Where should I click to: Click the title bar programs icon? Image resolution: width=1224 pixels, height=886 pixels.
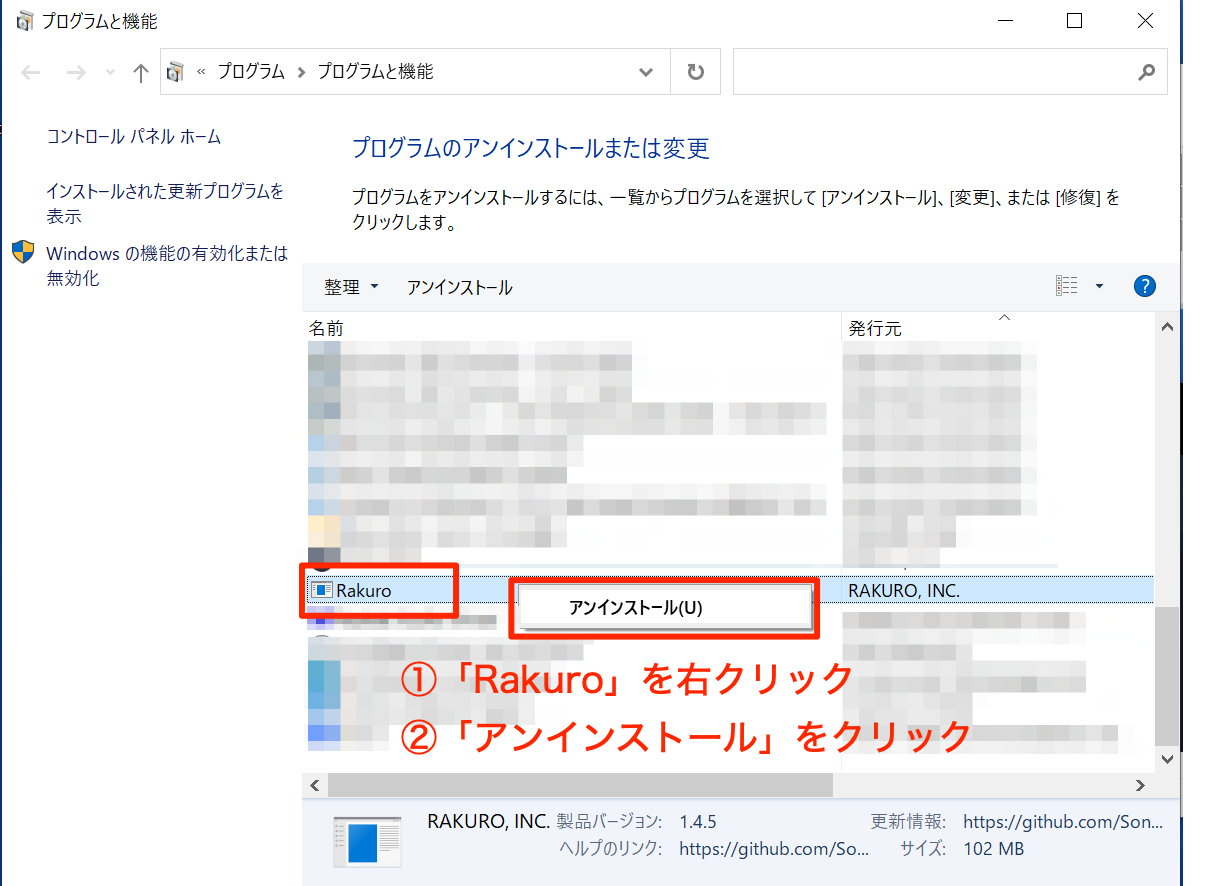pos(24,20)
